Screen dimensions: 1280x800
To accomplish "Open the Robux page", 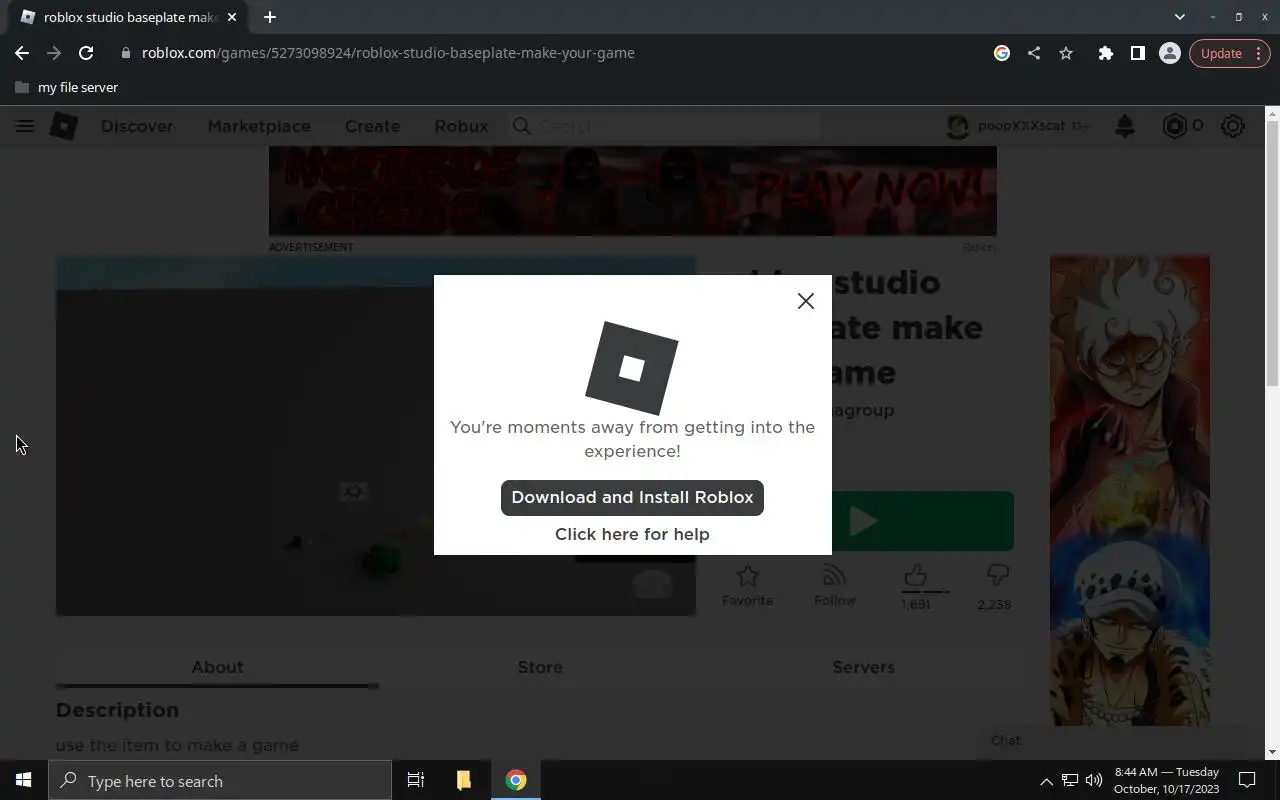I will [461, 126].
